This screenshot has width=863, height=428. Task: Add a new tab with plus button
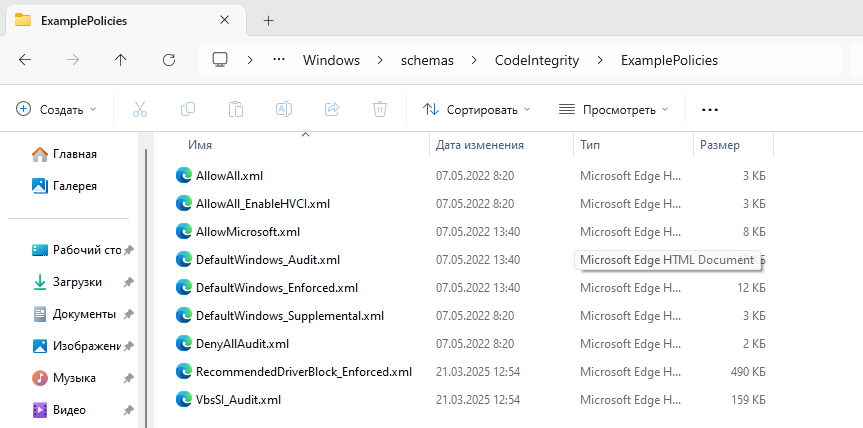(268, 20)
